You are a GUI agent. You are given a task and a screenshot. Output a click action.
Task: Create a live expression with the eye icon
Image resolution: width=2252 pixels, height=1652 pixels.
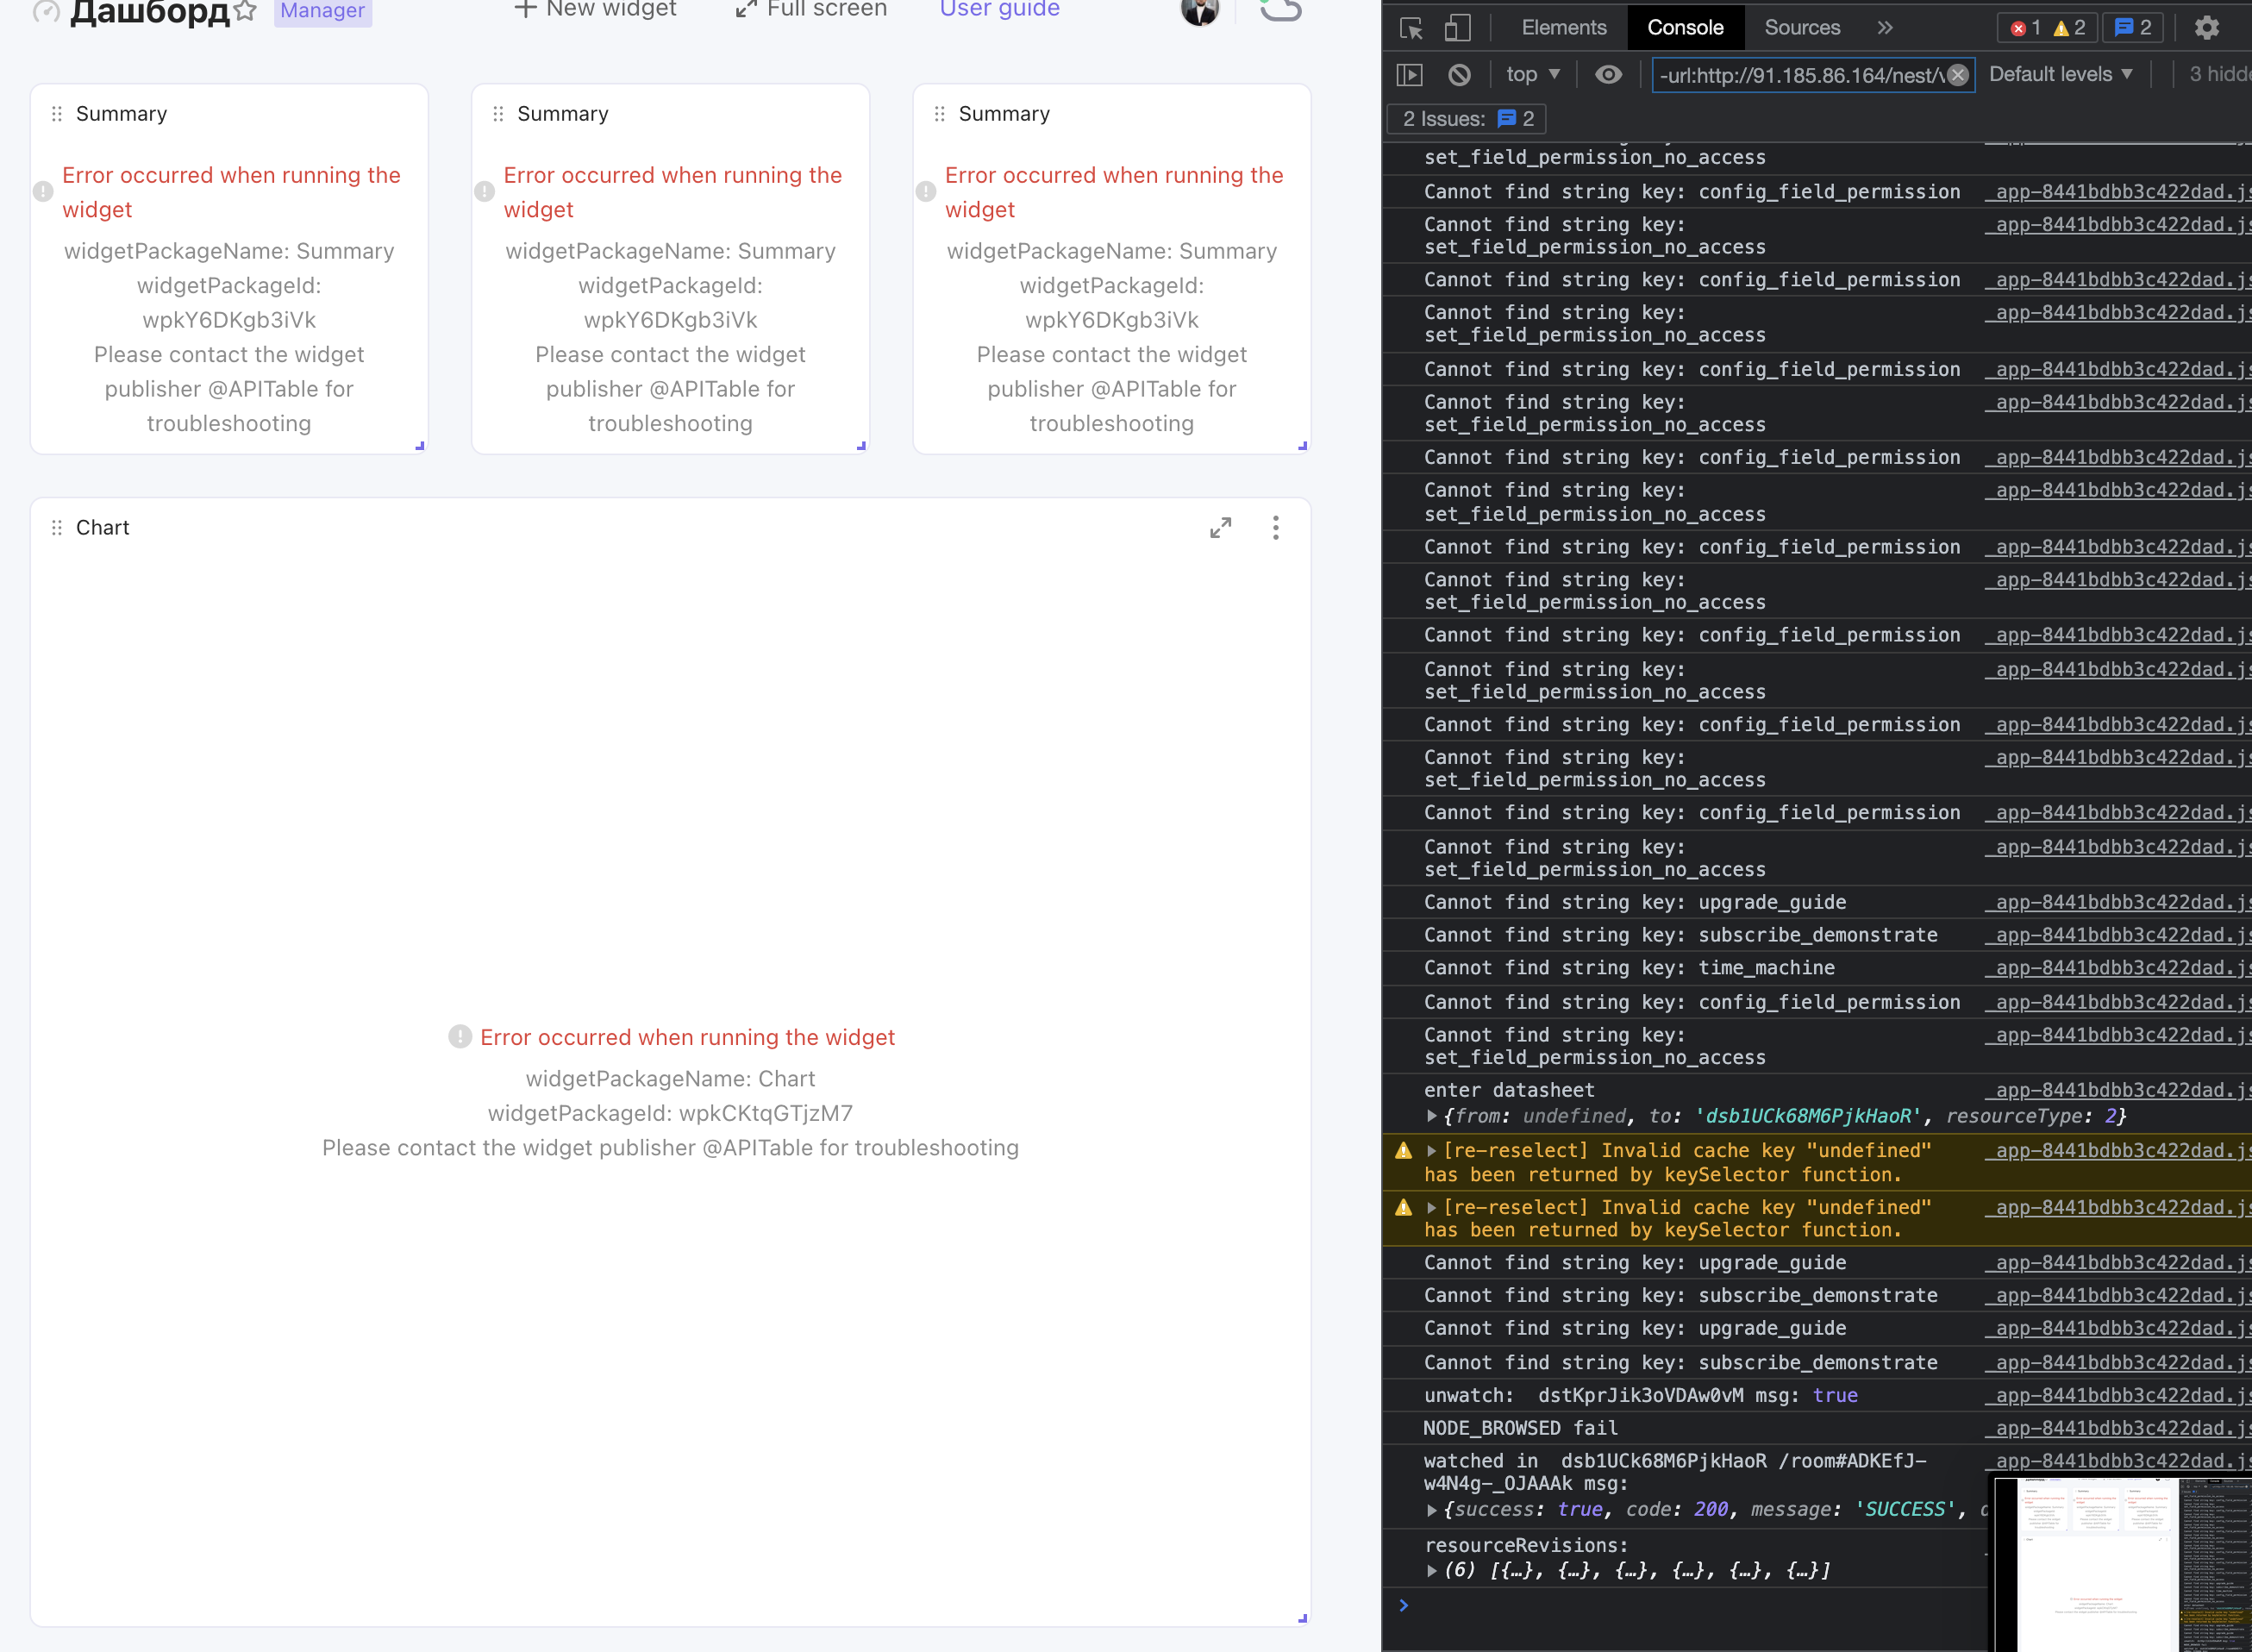point(1608,74)
